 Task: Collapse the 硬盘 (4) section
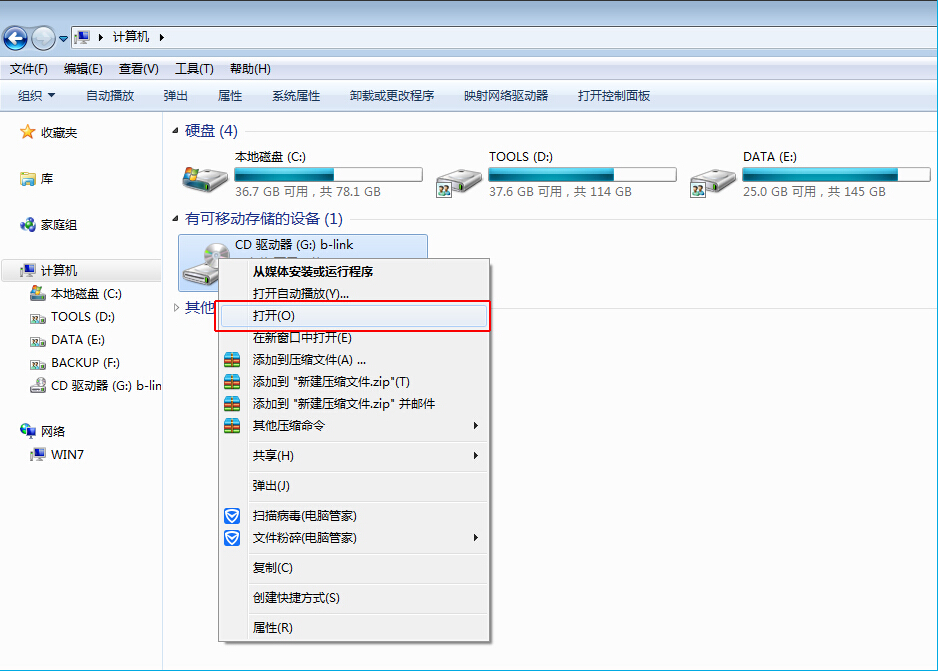[176, 130]
